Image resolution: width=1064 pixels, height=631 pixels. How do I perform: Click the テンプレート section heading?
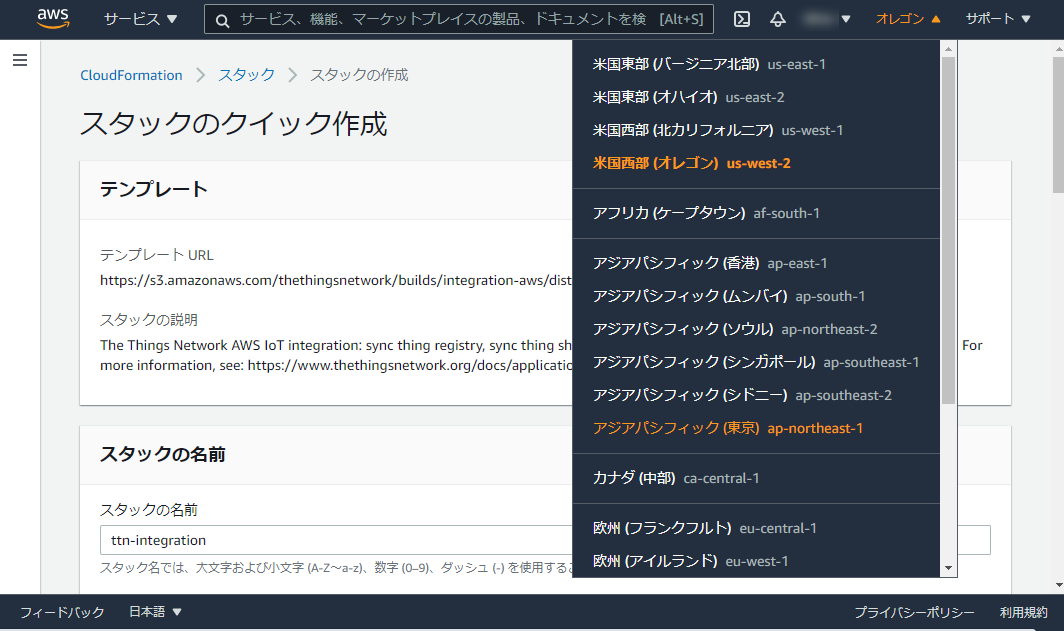point(153,189)
